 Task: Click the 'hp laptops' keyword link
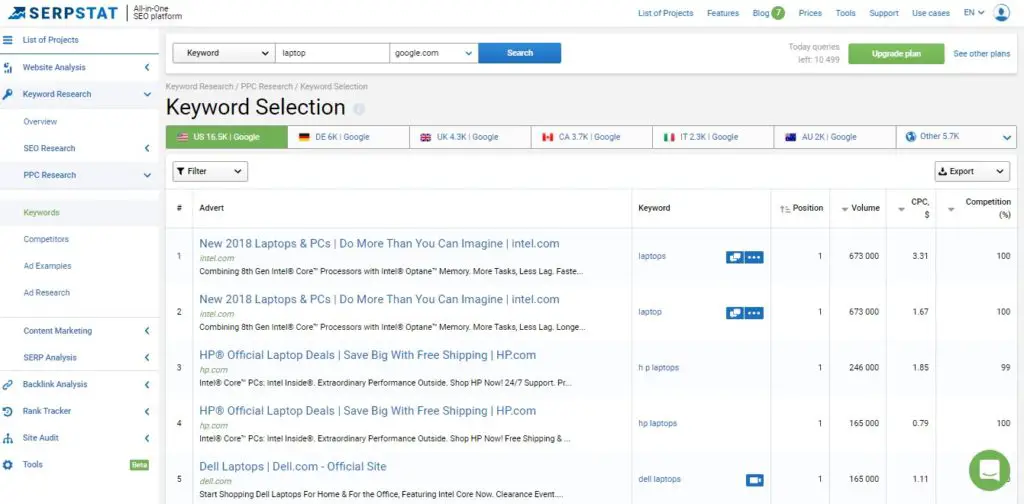[657, 423]
